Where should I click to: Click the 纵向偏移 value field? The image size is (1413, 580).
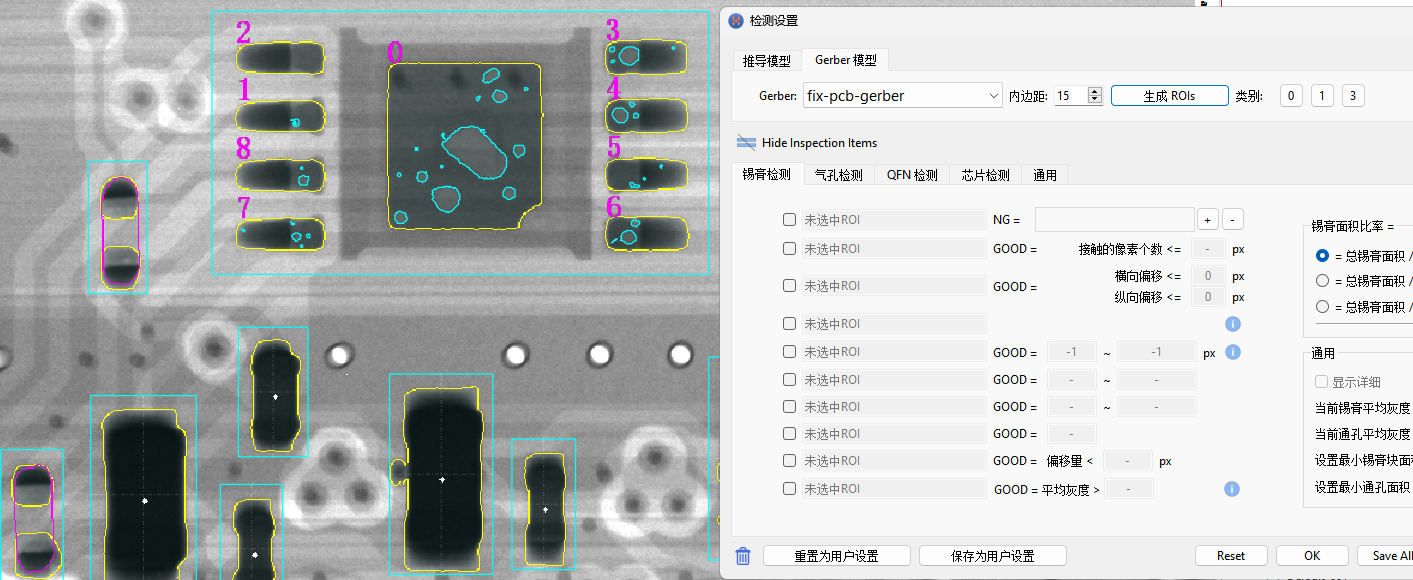click(1208, 297)
